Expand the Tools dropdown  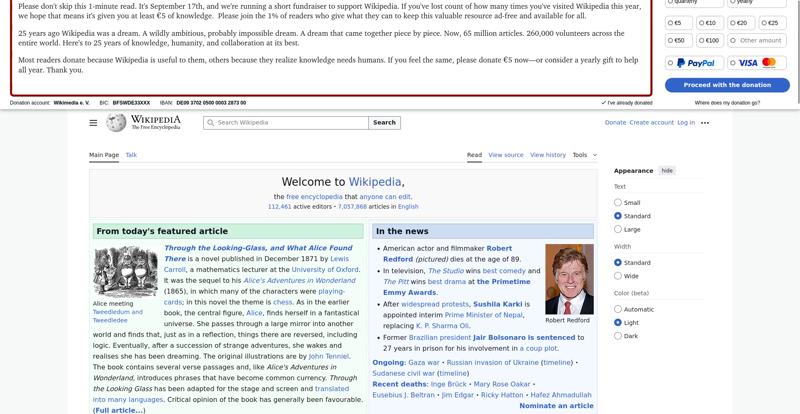point(584,155)
